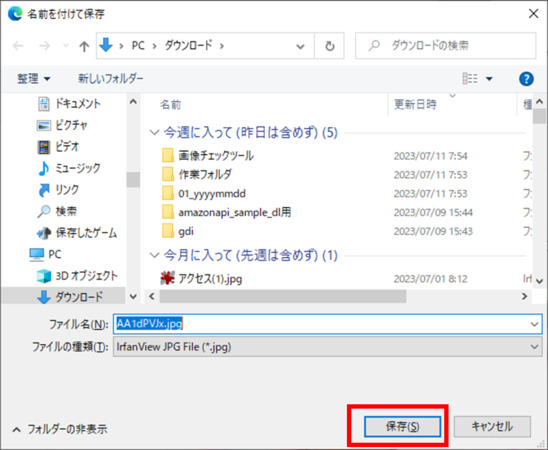Open the 整理 menu
The width and height of the screenshot is (548, 450).
34,79
